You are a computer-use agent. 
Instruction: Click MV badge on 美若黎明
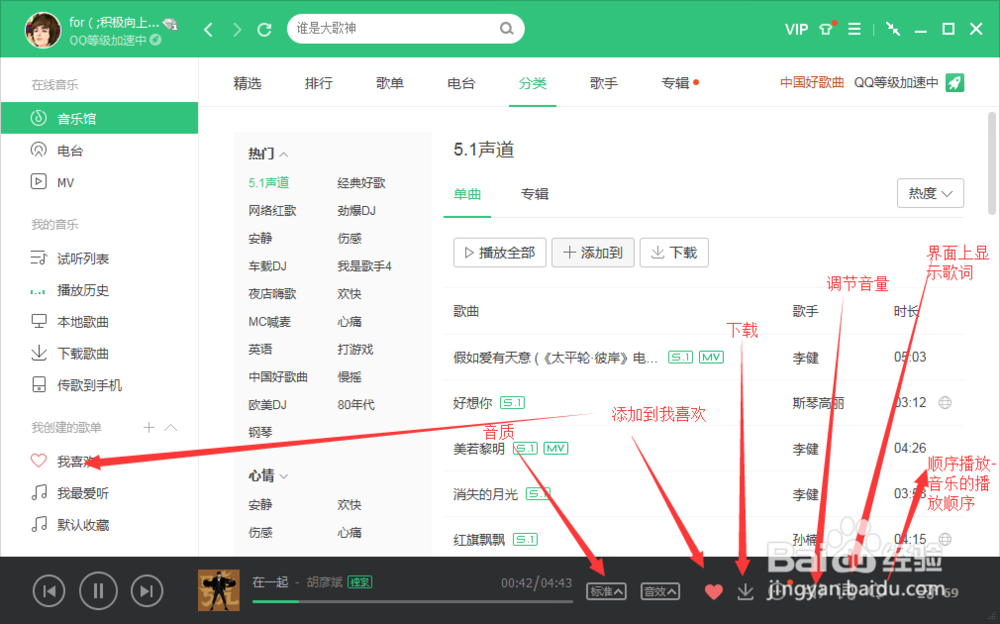click(x=555, y=449)
